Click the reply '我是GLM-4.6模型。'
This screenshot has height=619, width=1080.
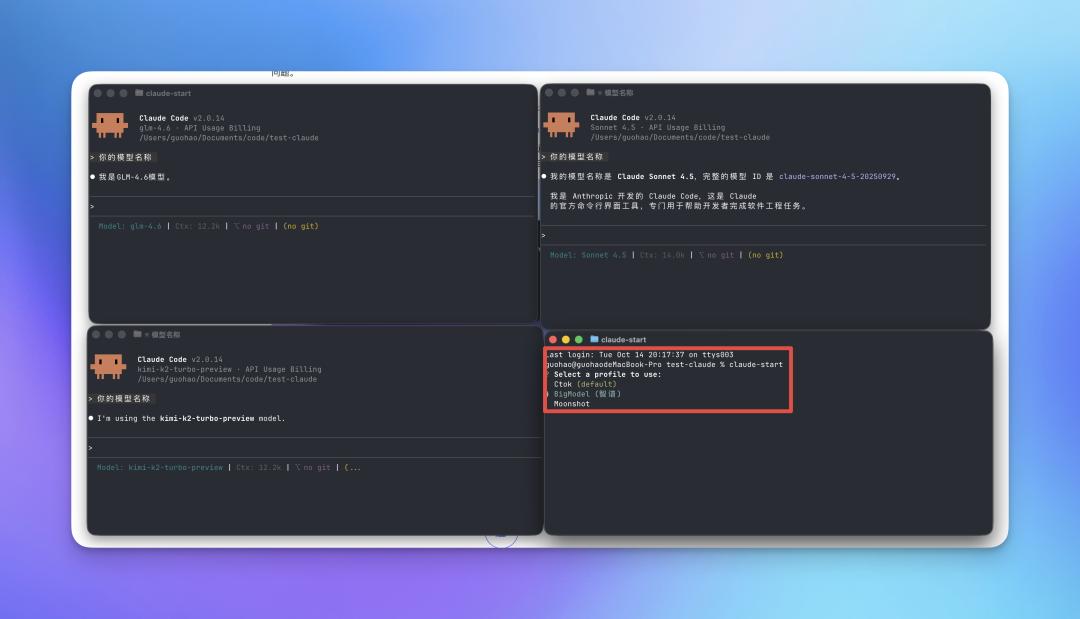(x=134, y=177)
